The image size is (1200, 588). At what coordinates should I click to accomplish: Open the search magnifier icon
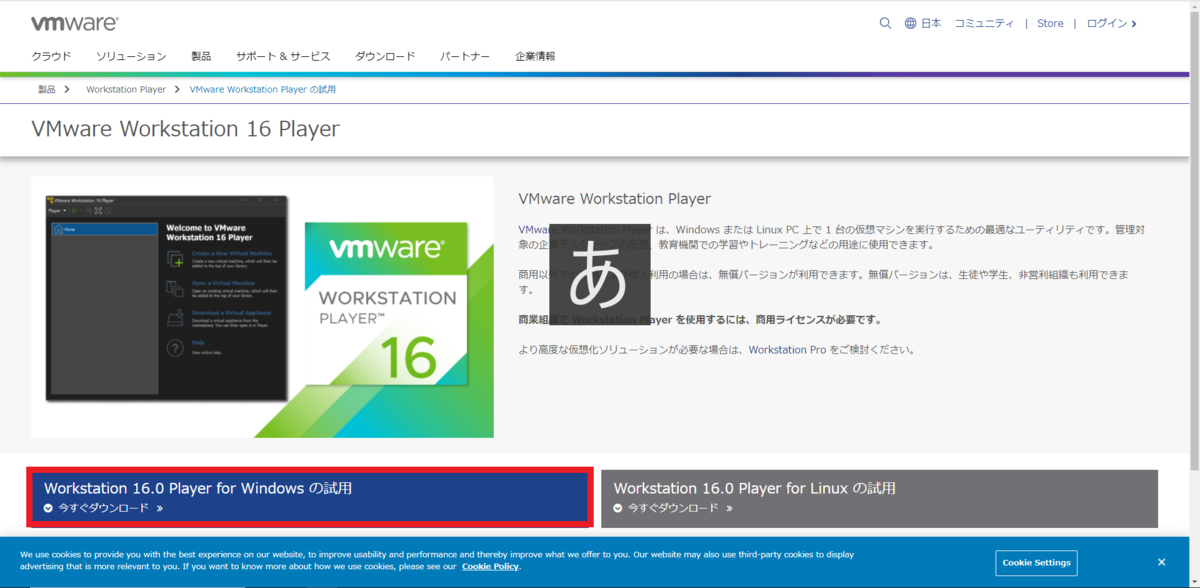click(x=885, y=23)
